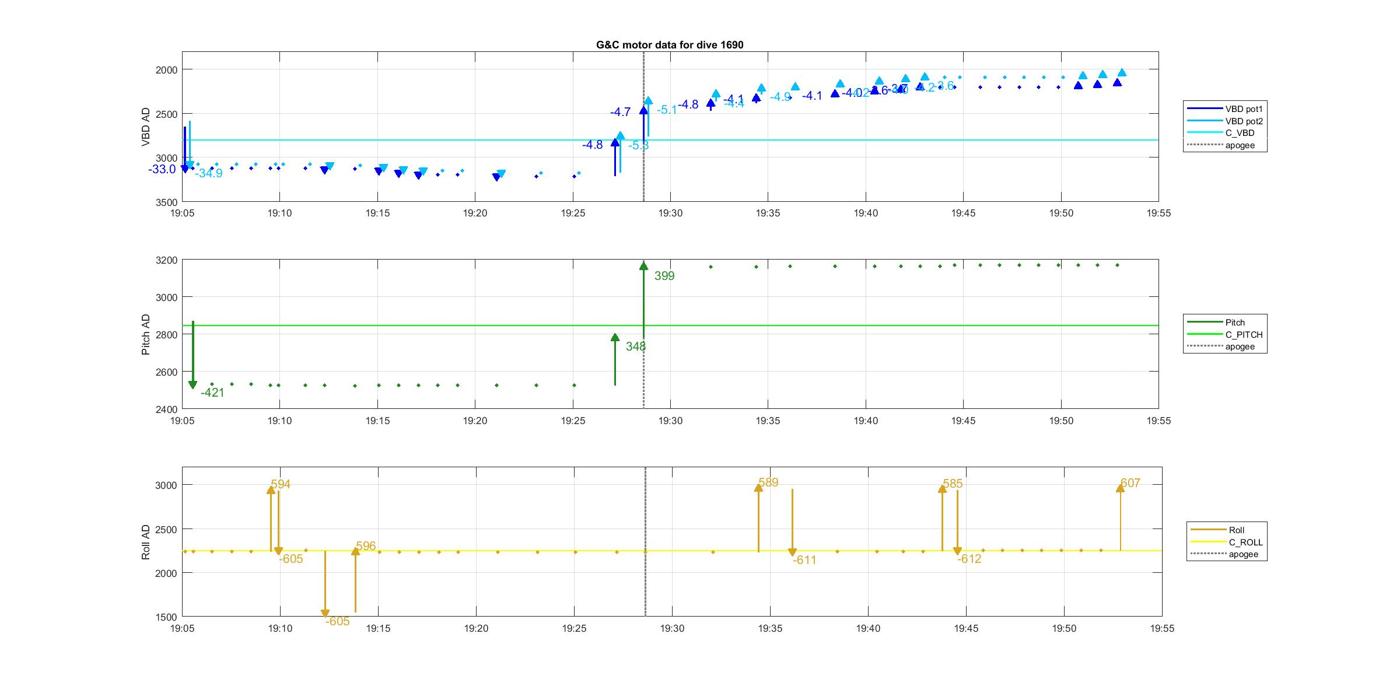This screenshot has height=693, width=1400.
Task: Click the '585' roll data label
Action: 953,484
